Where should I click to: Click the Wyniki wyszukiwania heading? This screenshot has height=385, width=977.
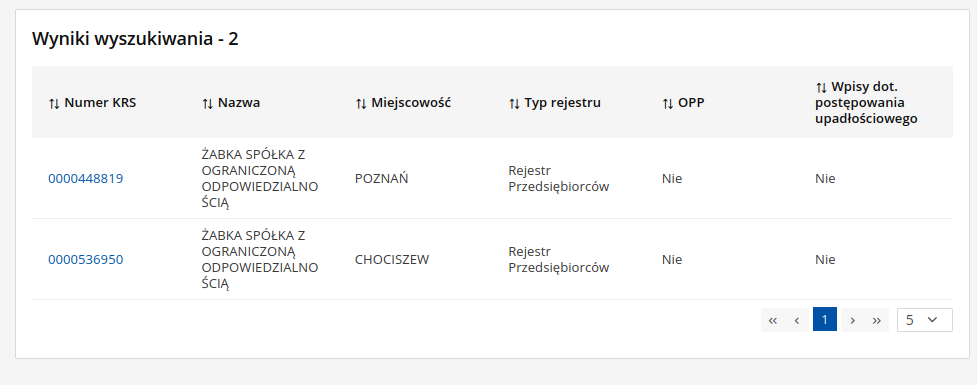[x=135, y=39]
